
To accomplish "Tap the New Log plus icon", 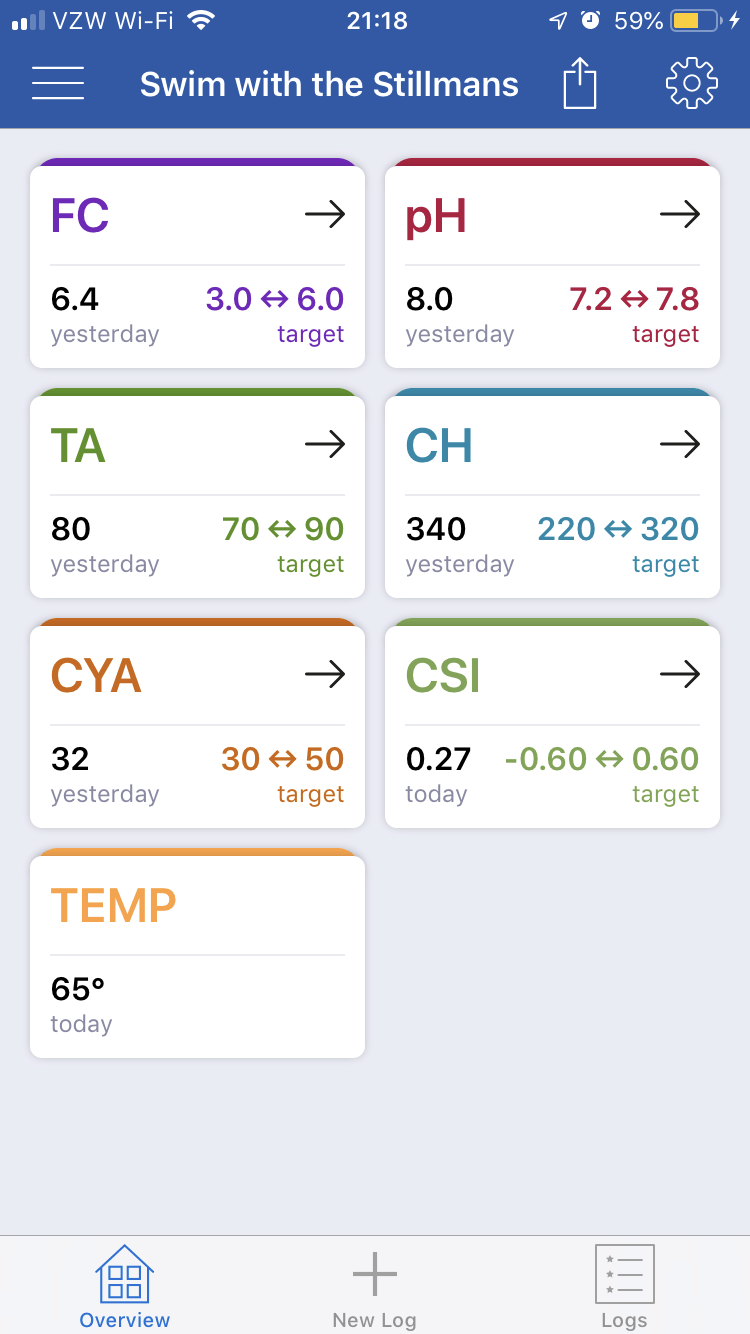I will pos(375,1274).
